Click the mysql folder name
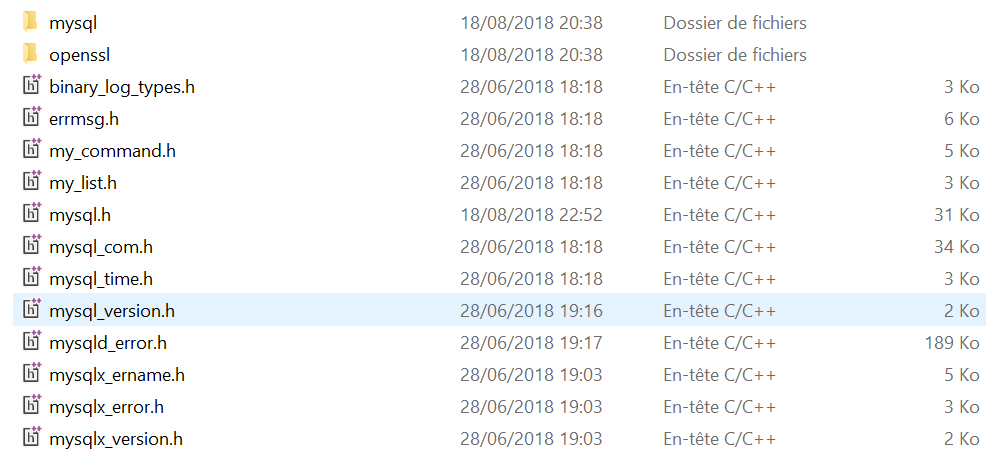Viewport: 995px width, 468px height. 73,23
